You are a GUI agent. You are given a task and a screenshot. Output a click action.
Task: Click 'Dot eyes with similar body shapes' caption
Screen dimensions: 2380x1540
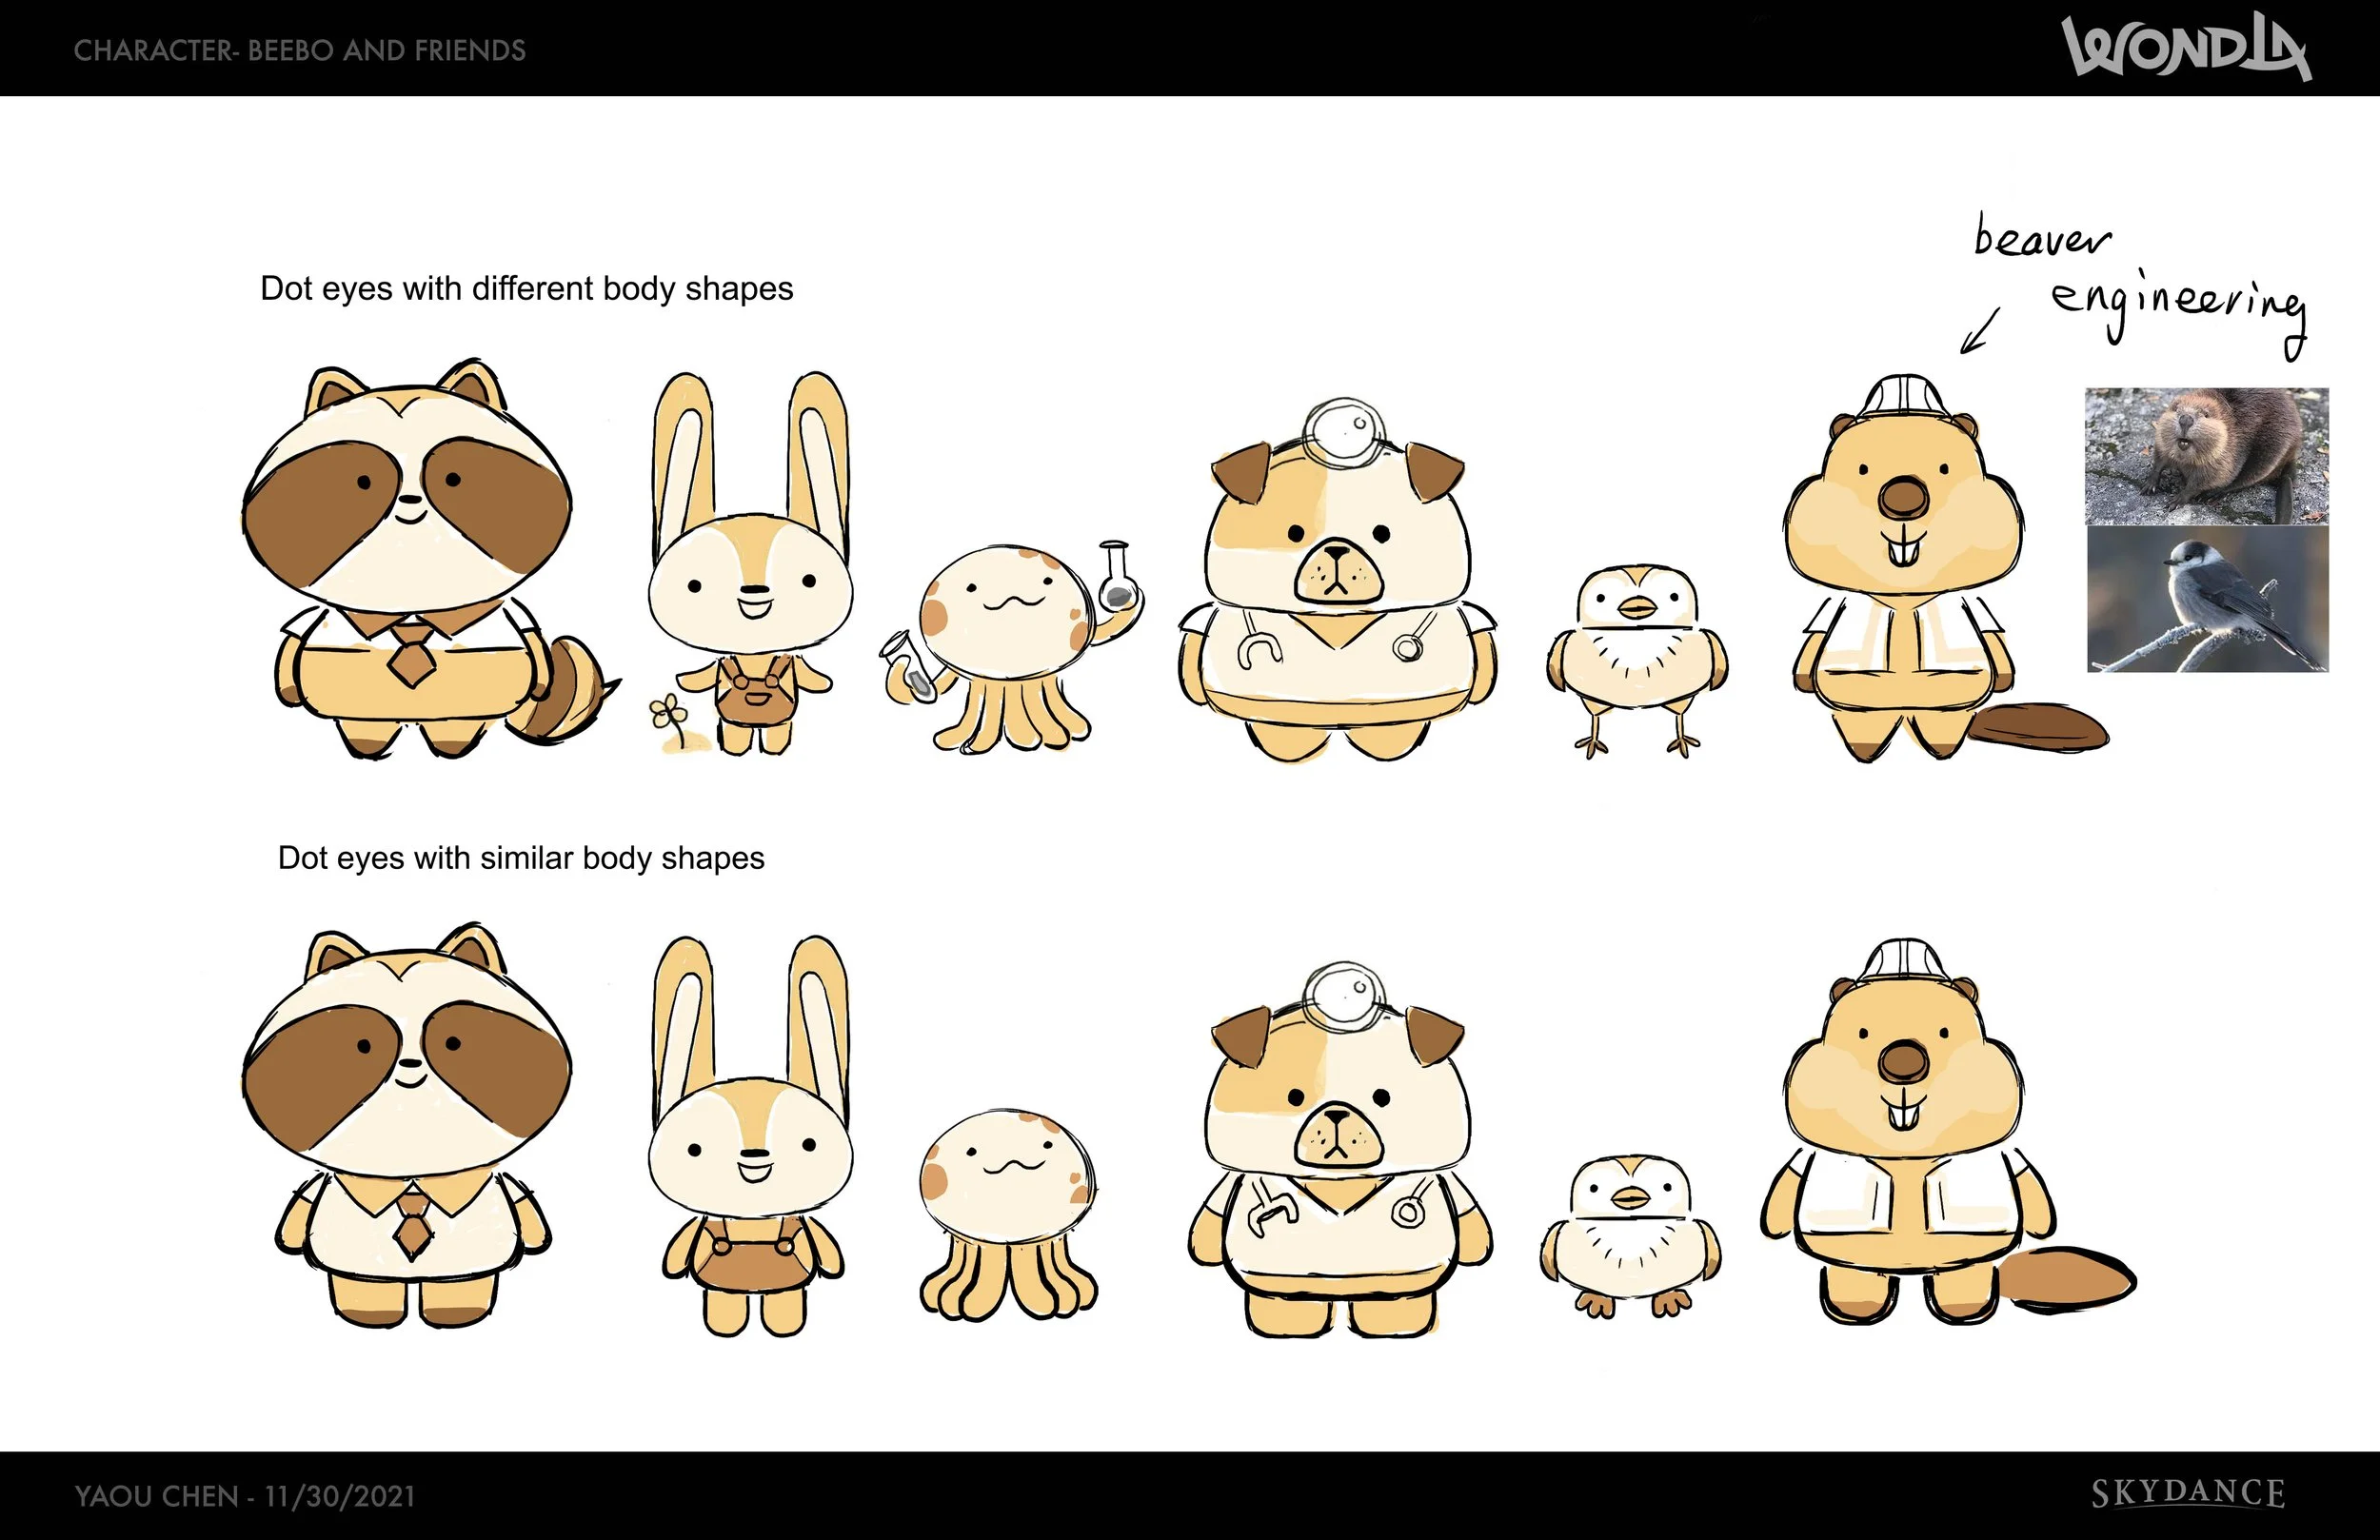click(520, 858)
